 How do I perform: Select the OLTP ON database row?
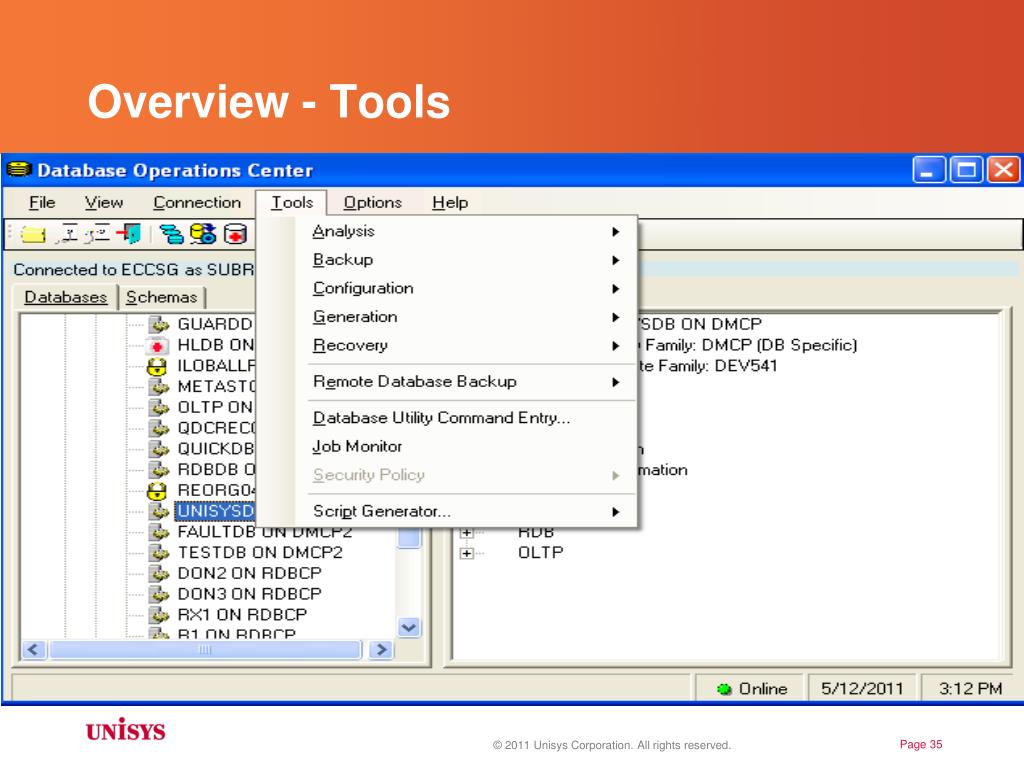click(215, 407)
